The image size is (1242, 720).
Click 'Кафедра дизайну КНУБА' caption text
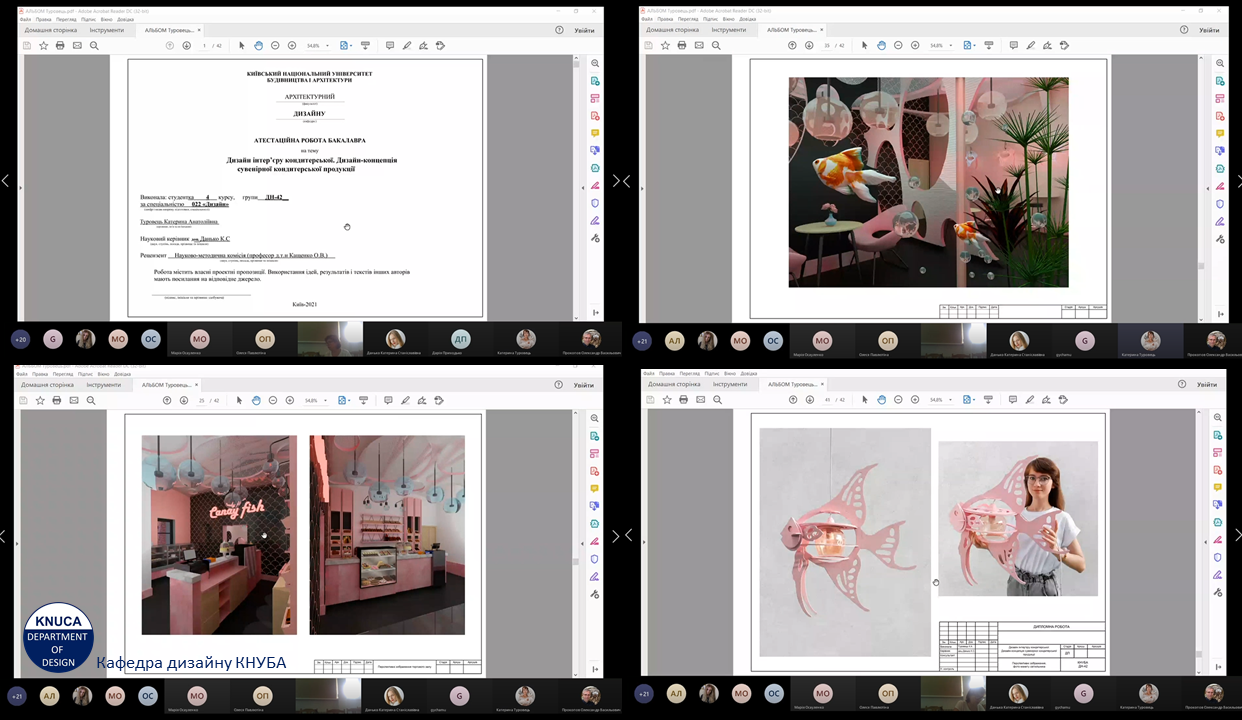191,663
